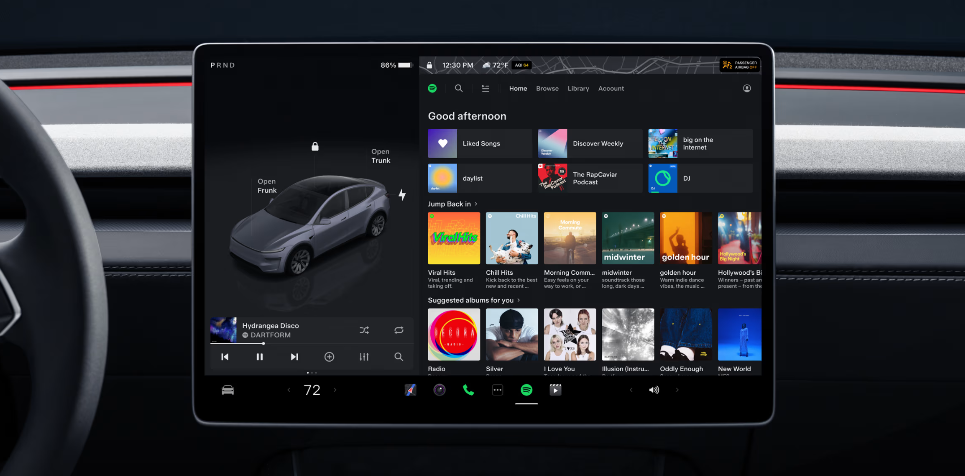
Task: Open the New World album cover
Action: point(740,334)
